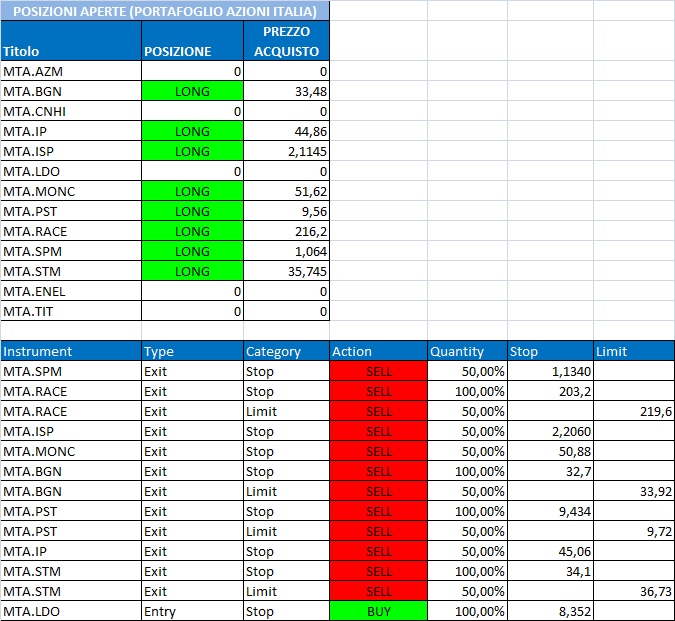
Task: Select the Quantity column header
Action: point(468,351)
